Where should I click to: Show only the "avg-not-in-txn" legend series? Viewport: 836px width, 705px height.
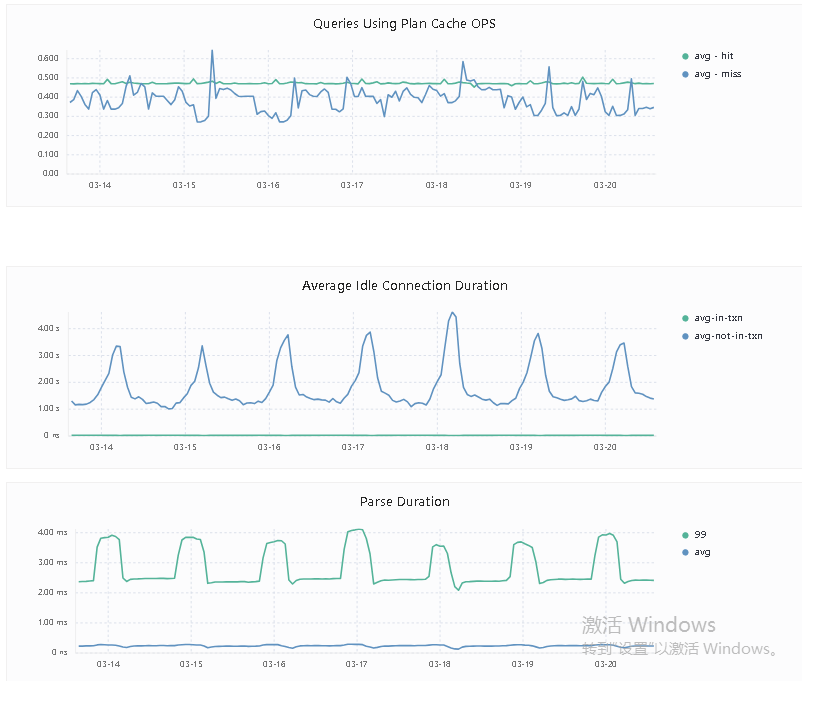pos(728,336)
